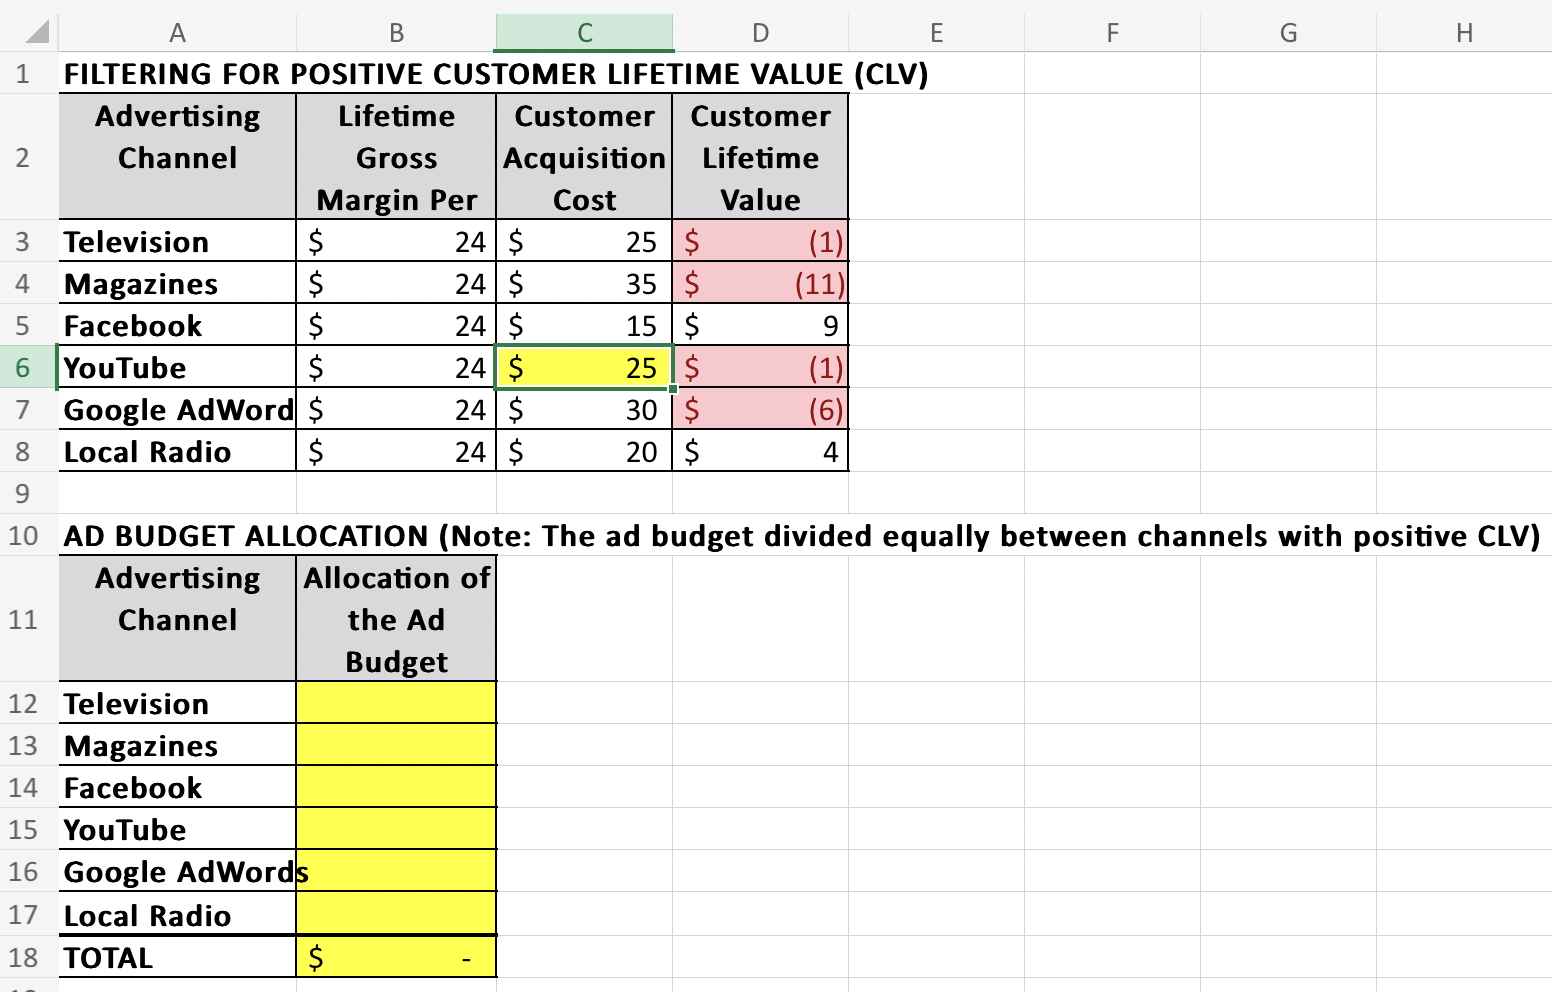Viewport: 1552px width, 992px height.
Task: Click Television's acquisition cost of $25
Action: (584, 241)
